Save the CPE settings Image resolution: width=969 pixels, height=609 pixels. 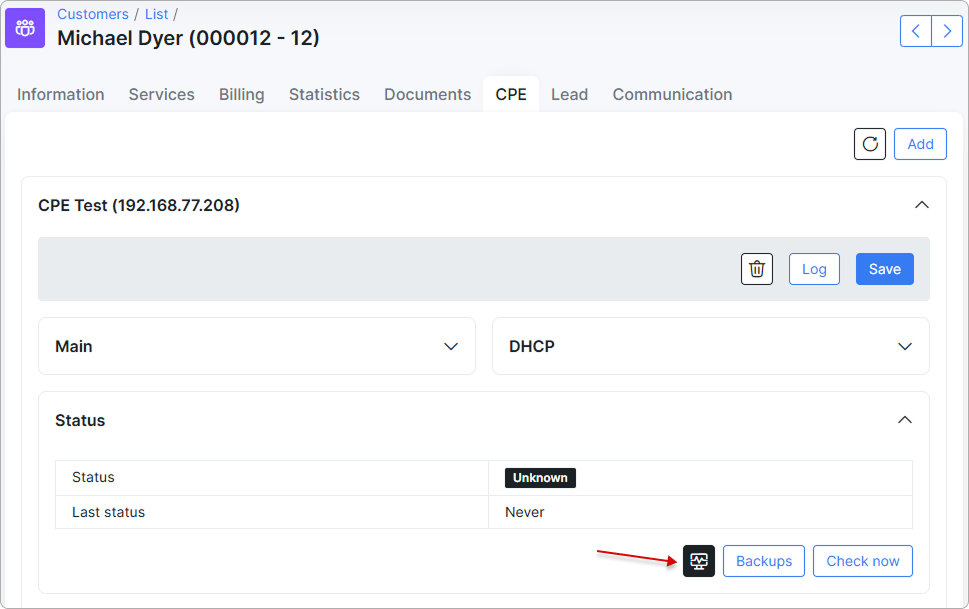884,269
